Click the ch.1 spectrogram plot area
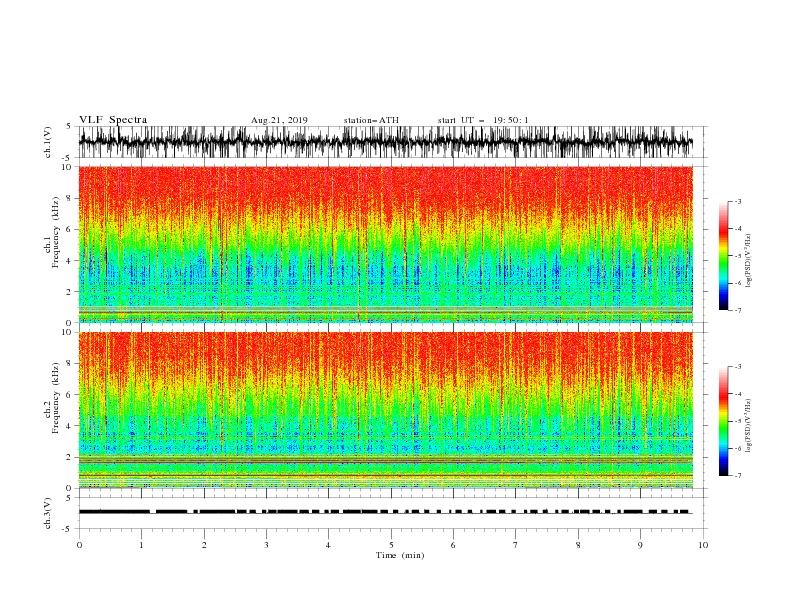The width and height of the screenshot is (792, 612). point(385,244)
